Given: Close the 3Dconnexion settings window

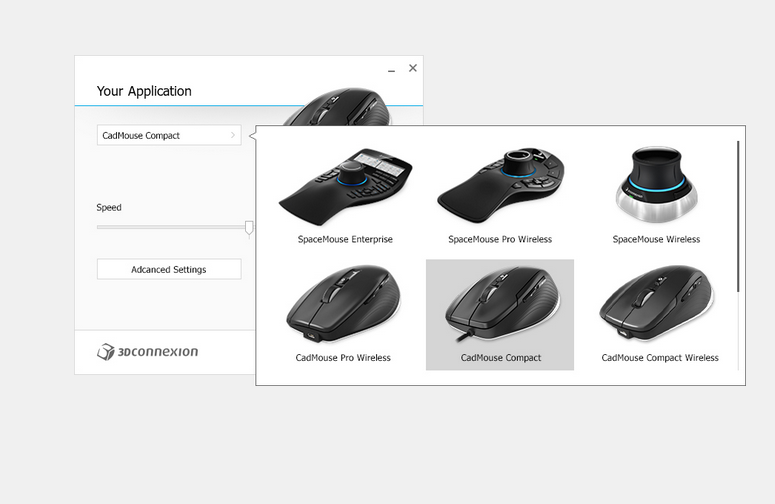Looking at the screenshot, I should click(x=413, y=68).
